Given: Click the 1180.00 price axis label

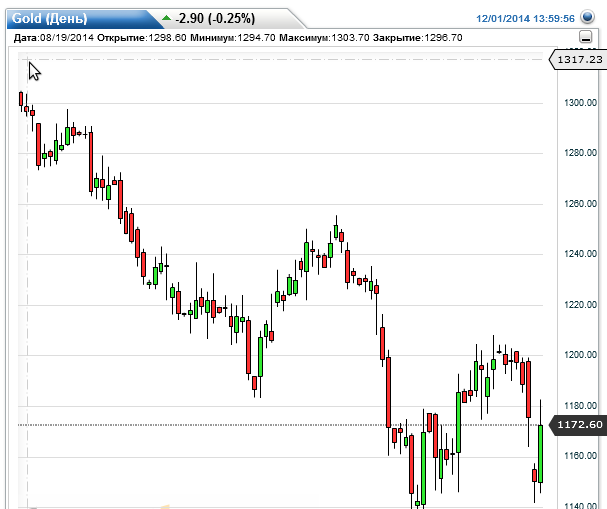Looking at the screenshot, I should pyautogui.click(x=580, y=406).
